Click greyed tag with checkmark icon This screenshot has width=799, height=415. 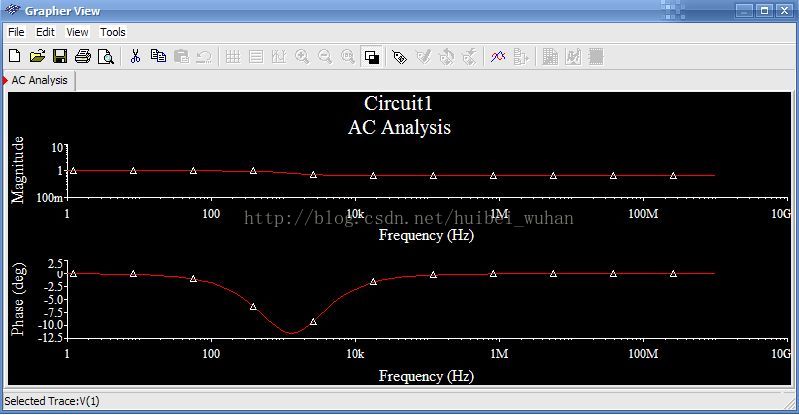423,57
